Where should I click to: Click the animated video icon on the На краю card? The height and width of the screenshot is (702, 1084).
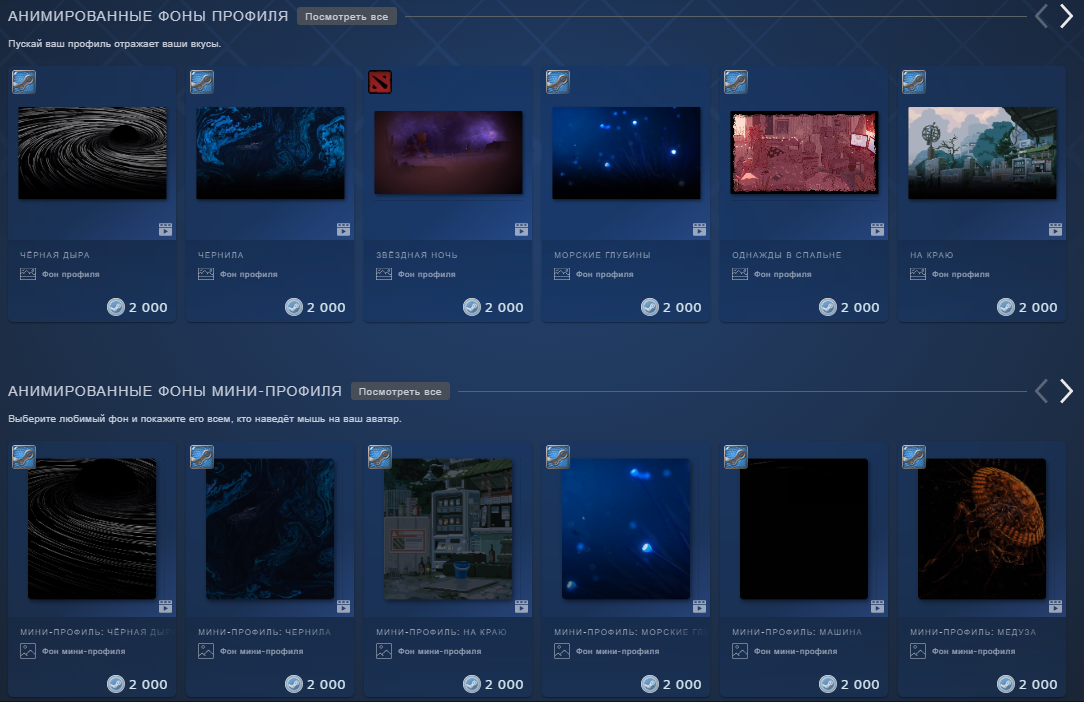(1056, 230)
